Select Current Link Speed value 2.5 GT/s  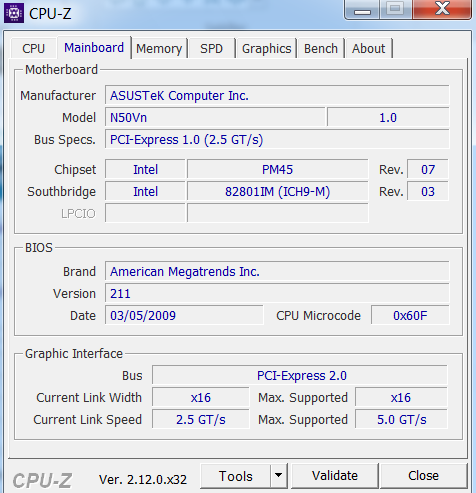click(201, 419)
